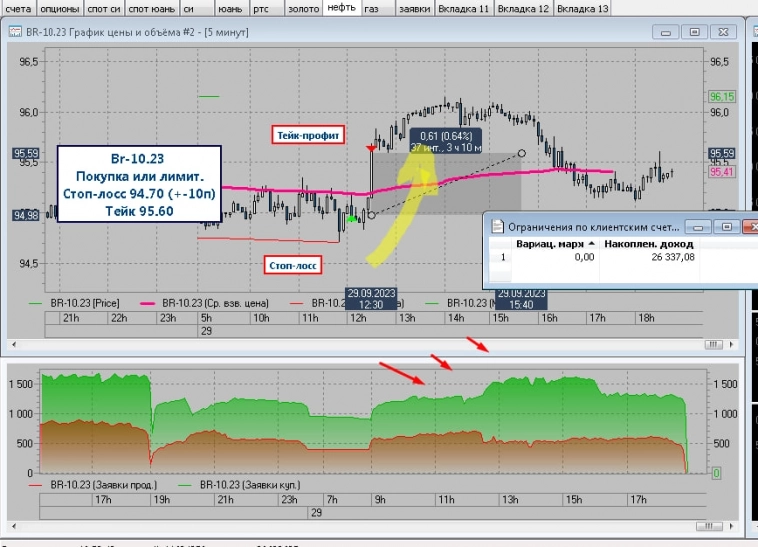This screenshot has height=547, width=758.
Task: Select the 0,00 variation margin cell
Action: [555, 257]
